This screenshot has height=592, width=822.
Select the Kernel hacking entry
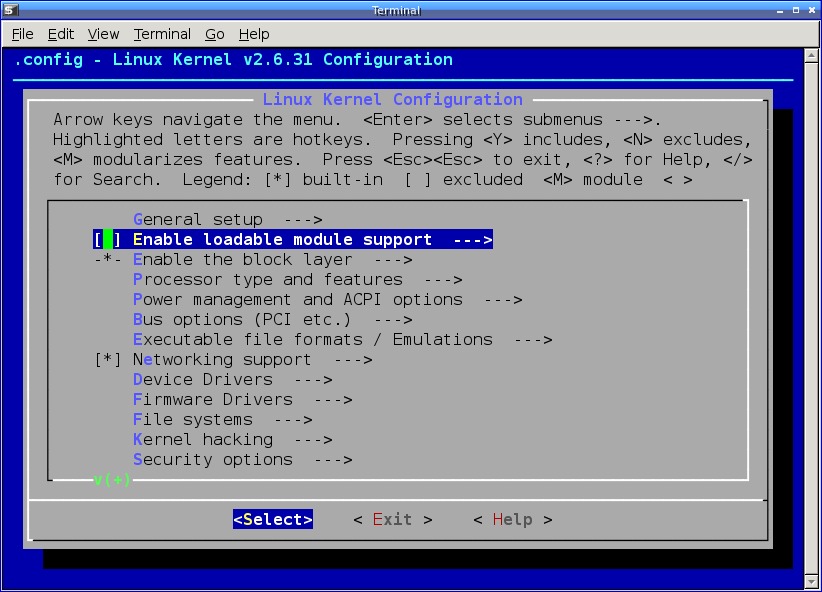[202, 440]
